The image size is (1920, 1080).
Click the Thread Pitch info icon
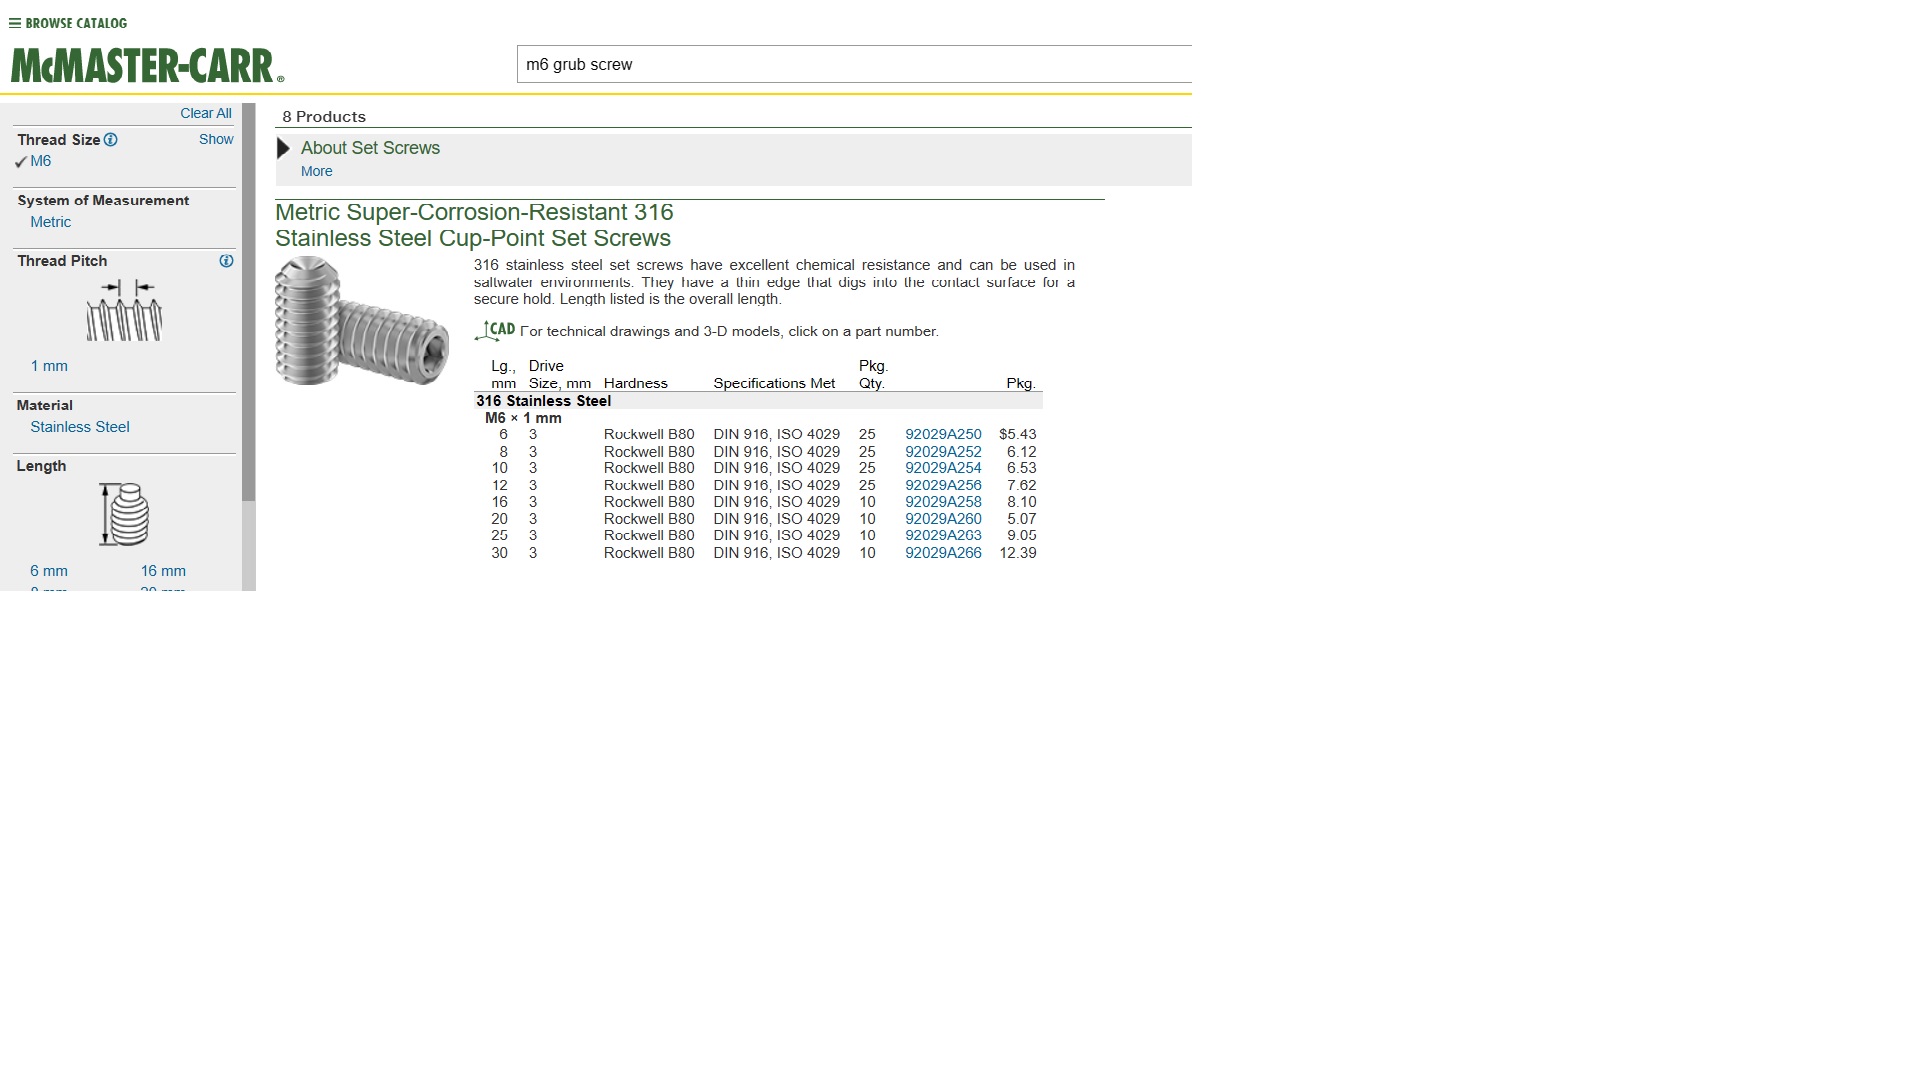pos(226,261)
